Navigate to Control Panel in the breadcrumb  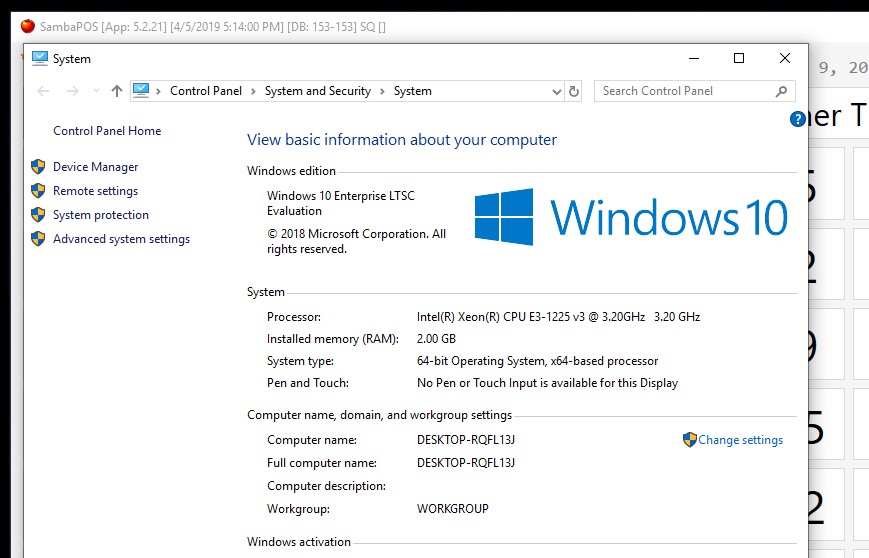[x=206, y=91]
